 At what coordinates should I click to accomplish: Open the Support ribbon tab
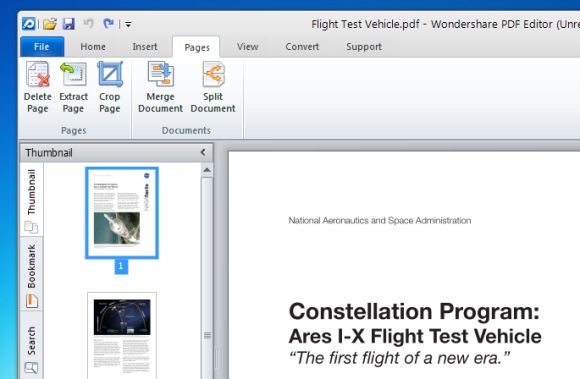click(364, 47)
